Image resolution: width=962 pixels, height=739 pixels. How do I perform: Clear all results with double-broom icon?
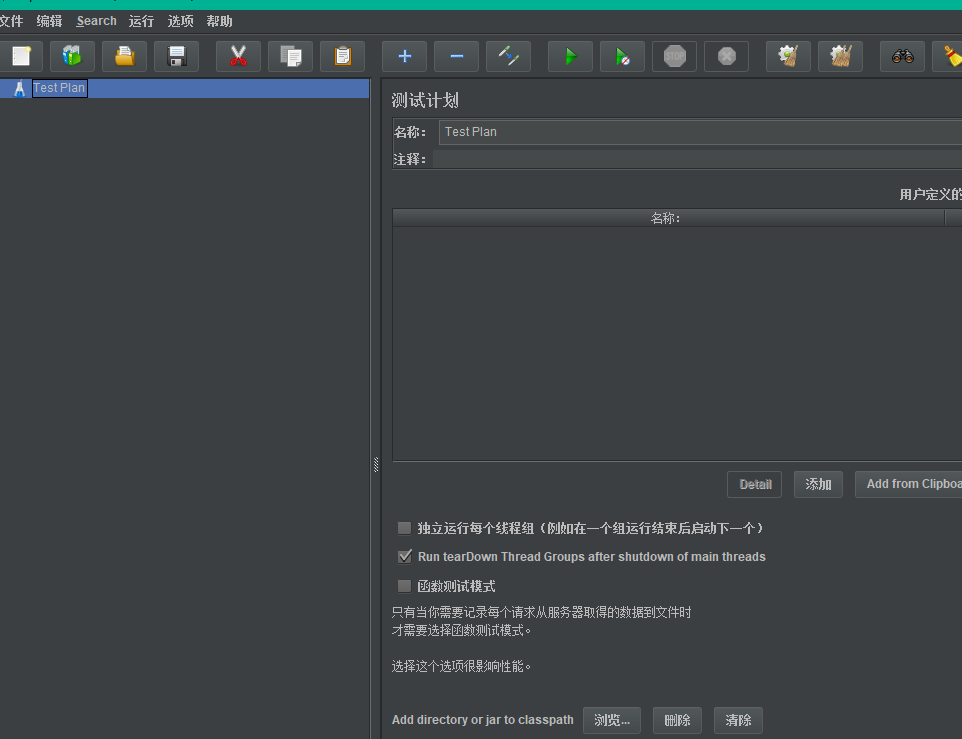click(841, 56)
